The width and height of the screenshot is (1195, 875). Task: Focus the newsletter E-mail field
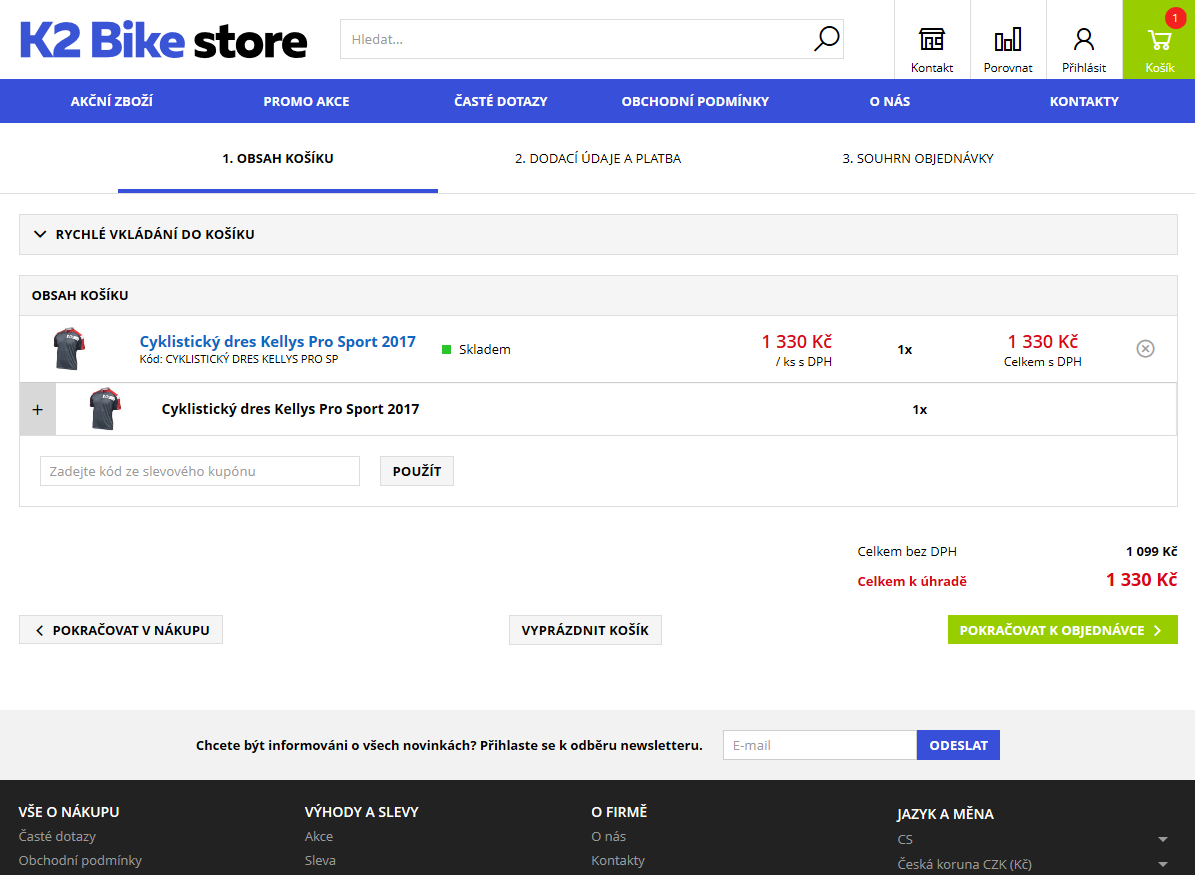(820, 745)
